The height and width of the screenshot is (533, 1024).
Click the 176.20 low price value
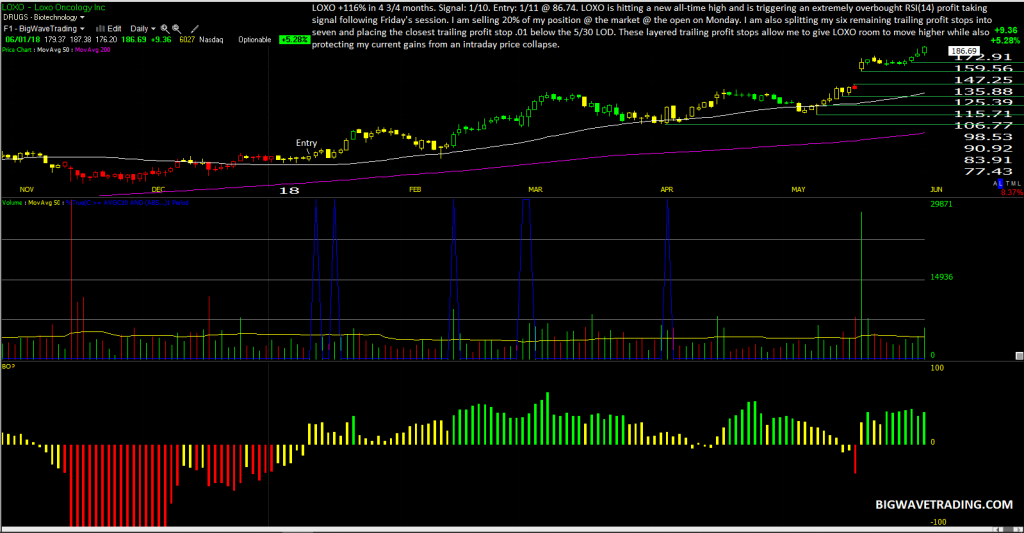pyautogui.click(x=106, y=39)
